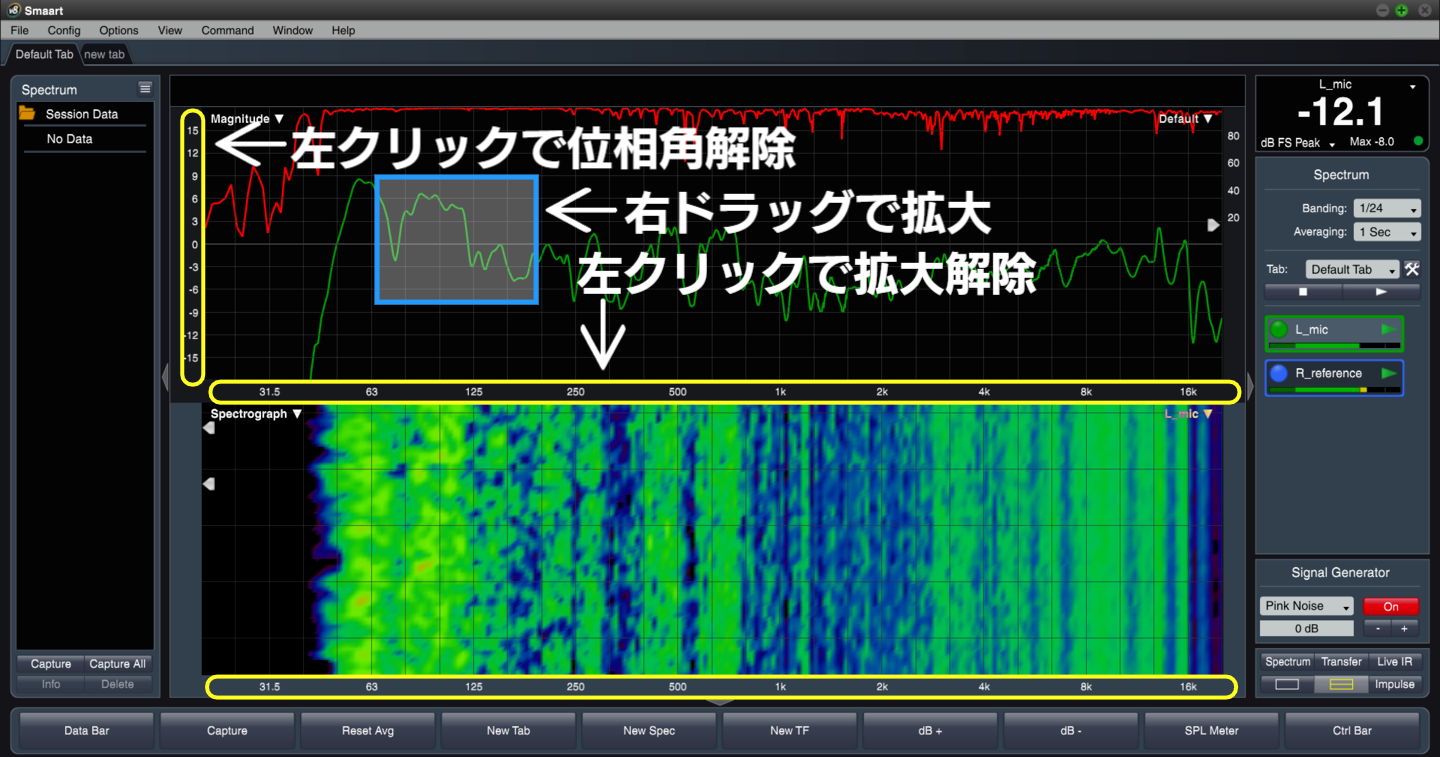Viewport: 1440px width, 757px height.
Task: Select the single-pane layout icon
Action: 1286,684
